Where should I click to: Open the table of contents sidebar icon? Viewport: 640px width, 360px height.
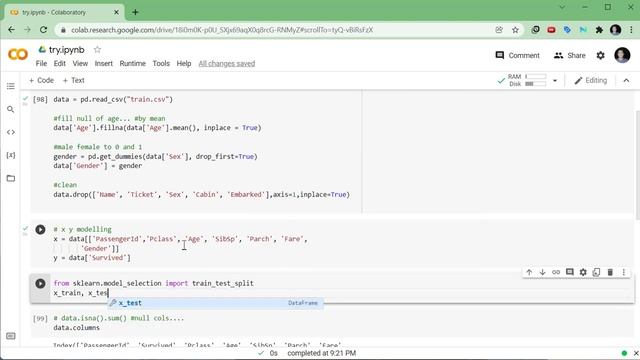(11, 86)
